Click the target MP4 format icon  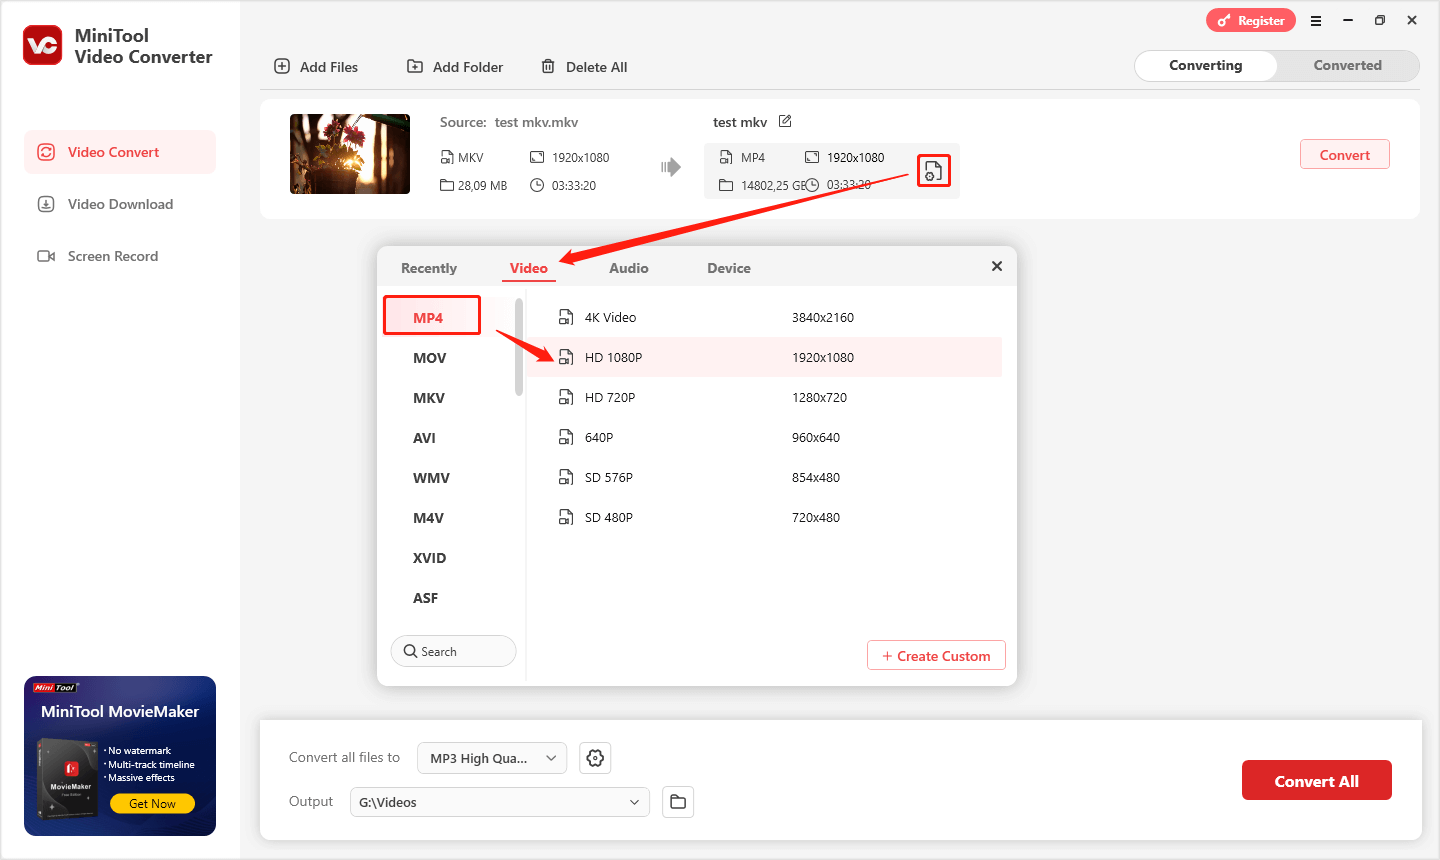tap(726, 157)
